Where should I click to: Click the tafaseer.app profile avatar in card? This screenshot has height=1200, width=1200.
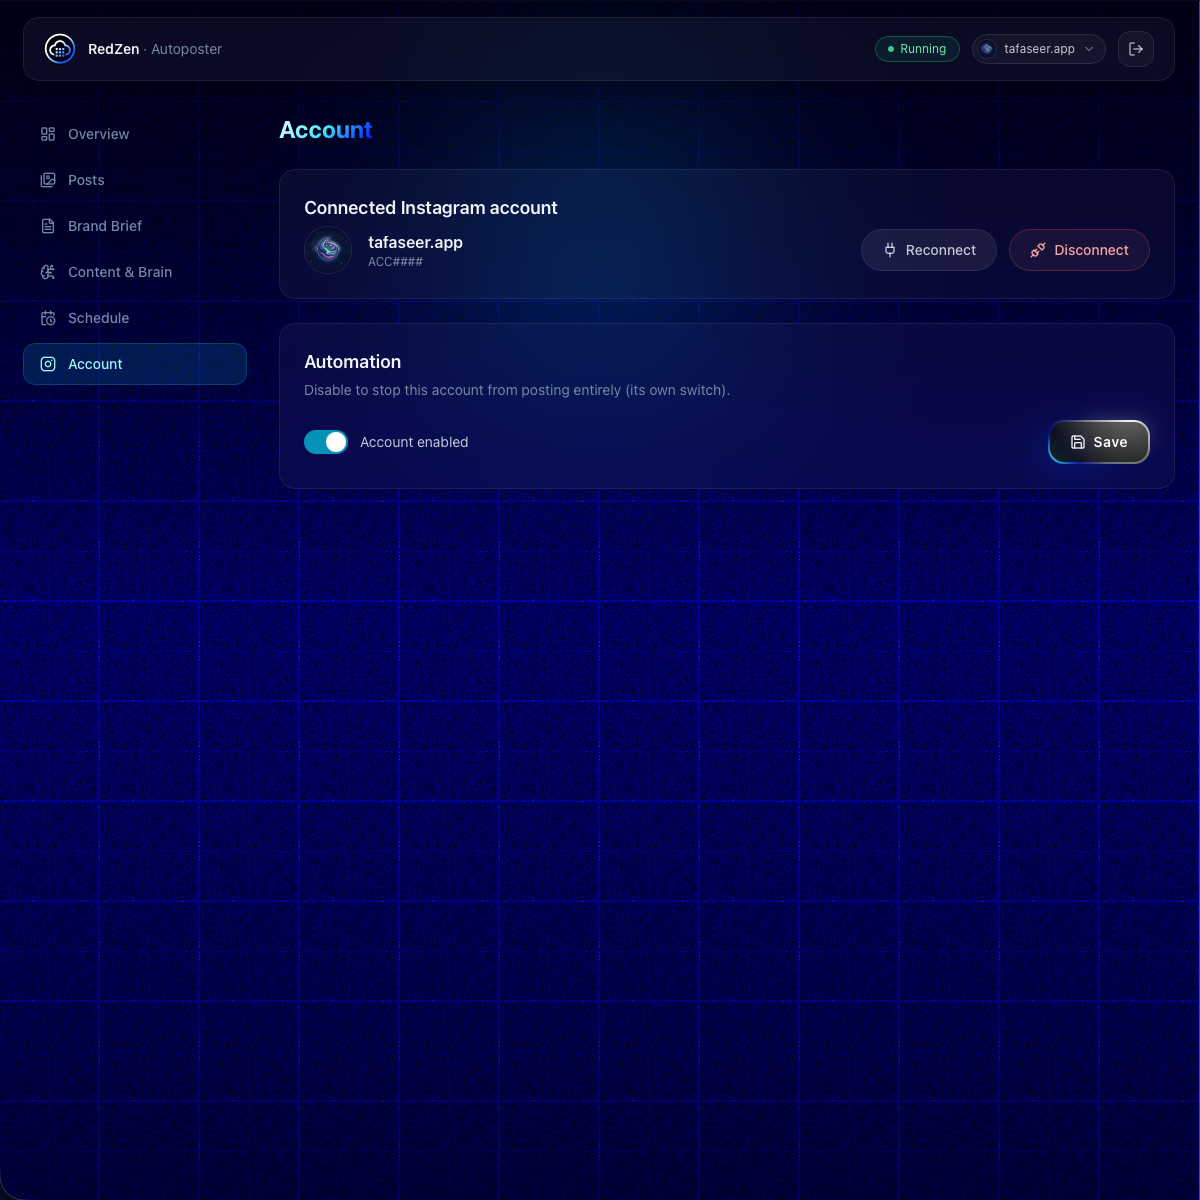coord(328,250)
